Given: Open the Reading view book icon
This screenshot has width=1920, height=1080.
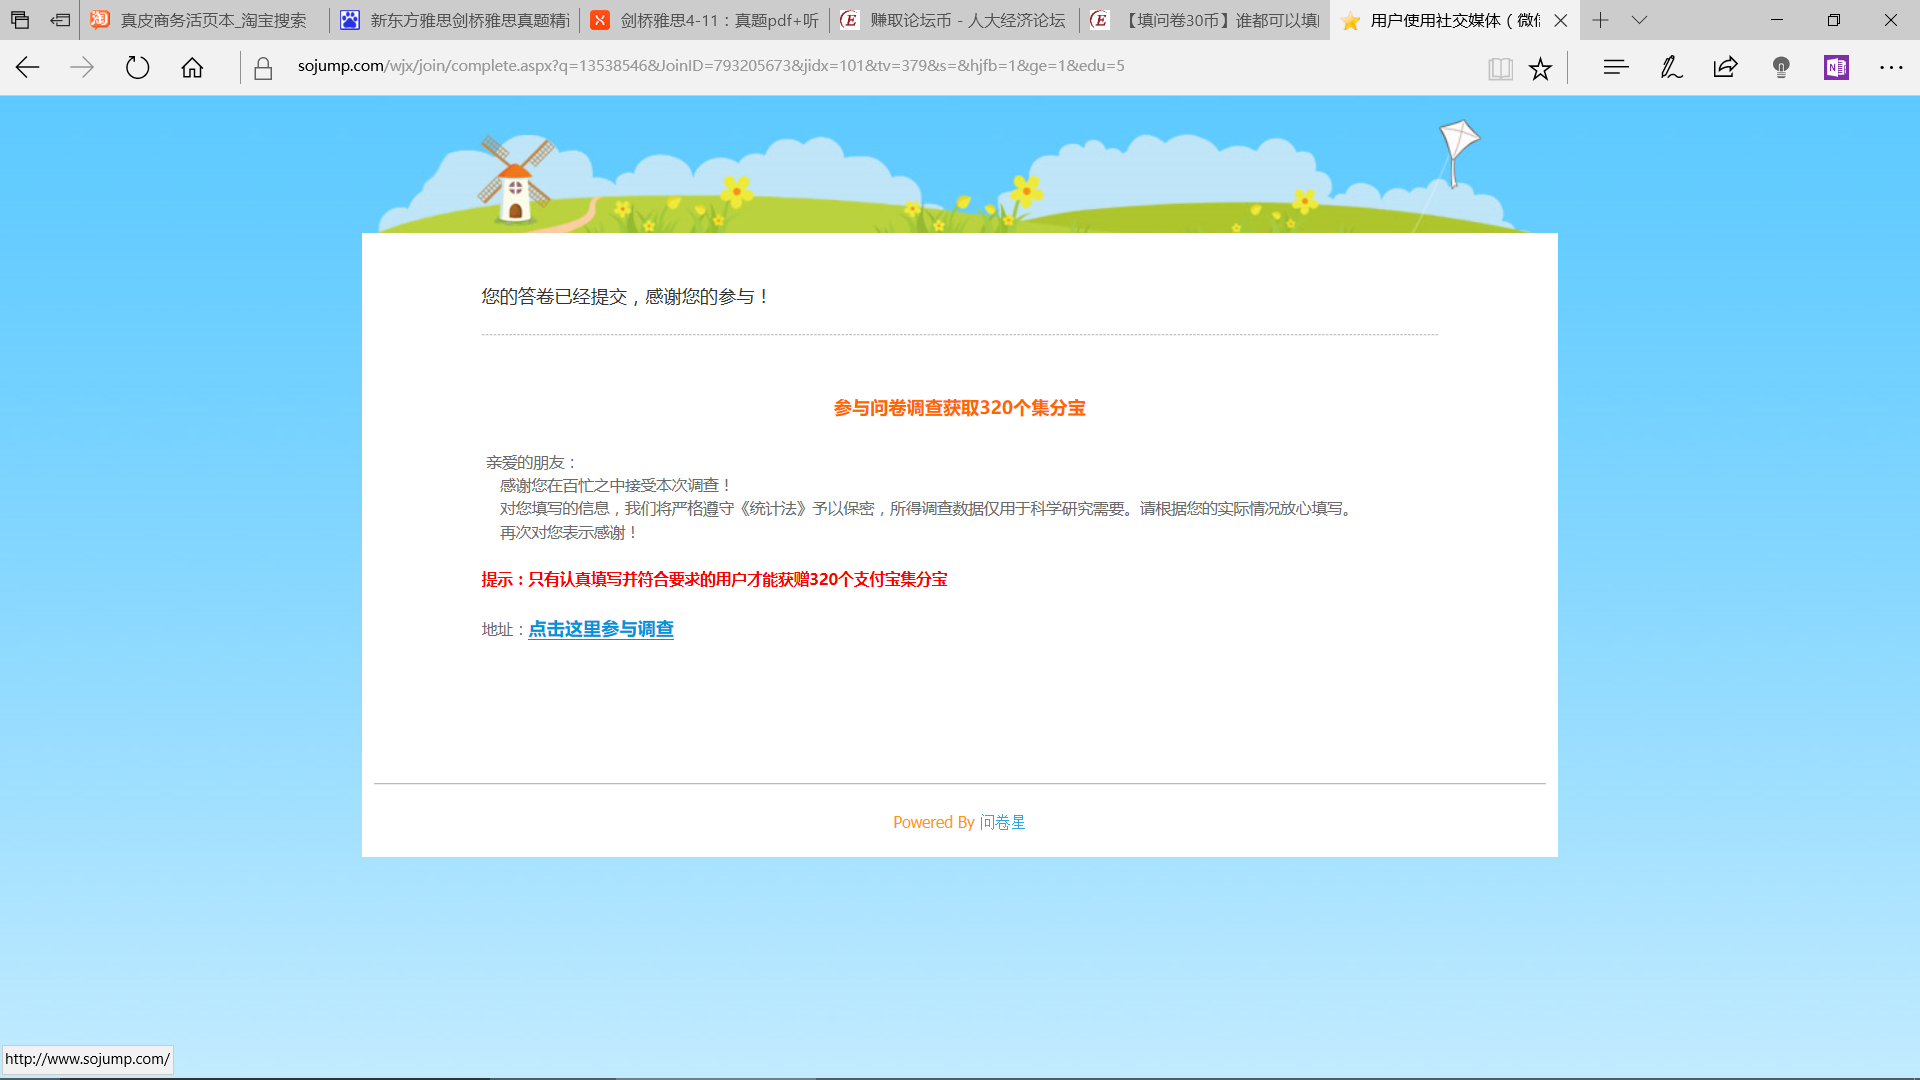Looking at the screenshot, I should point(1500,68).
